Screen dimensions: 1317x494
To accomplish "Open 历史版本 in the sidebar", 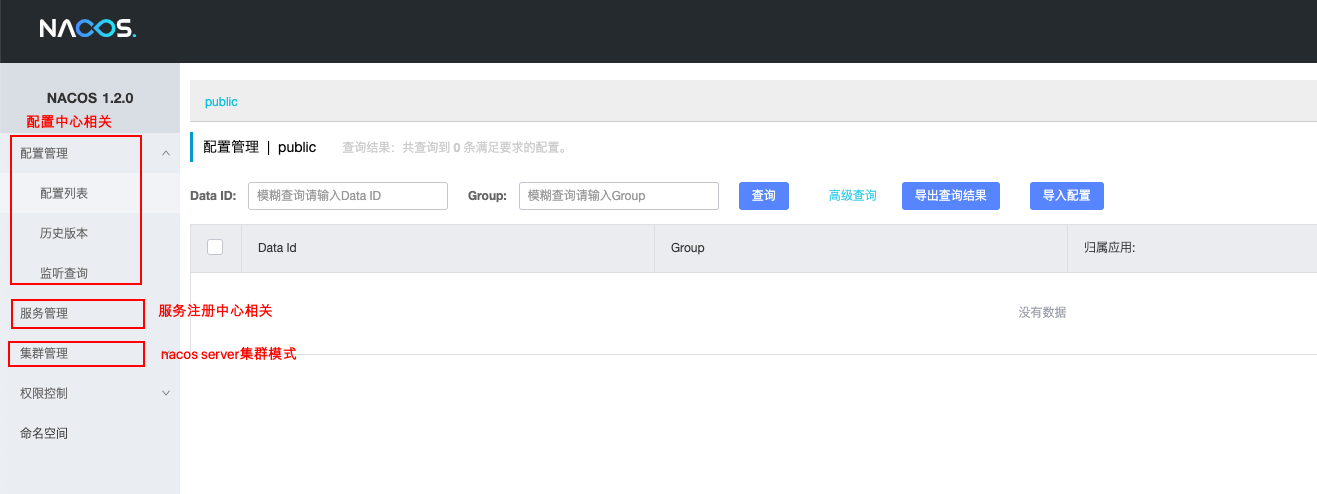I will click(x=64, y=233).
